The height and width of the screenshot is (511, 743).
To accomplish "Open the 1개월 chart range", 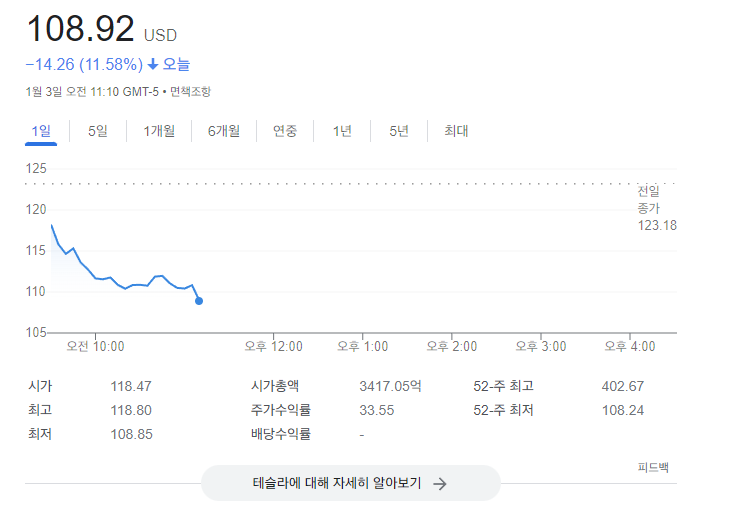I will [x=159, y=131].
